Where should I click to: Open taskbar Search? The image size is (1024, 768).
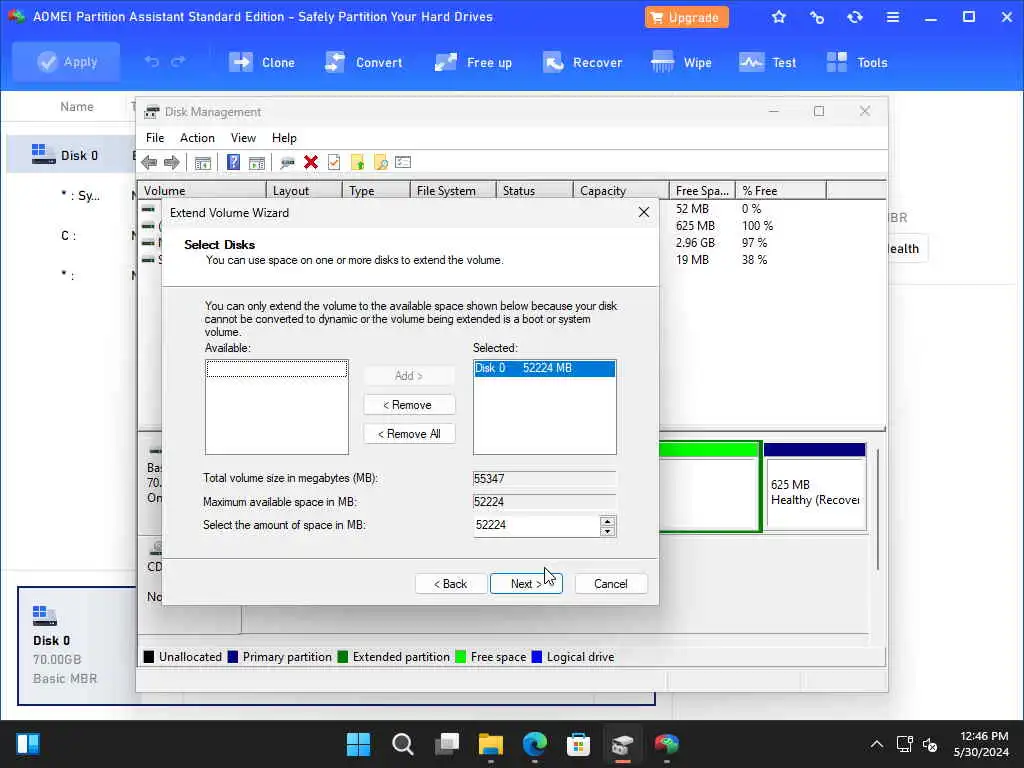(402, 744)
